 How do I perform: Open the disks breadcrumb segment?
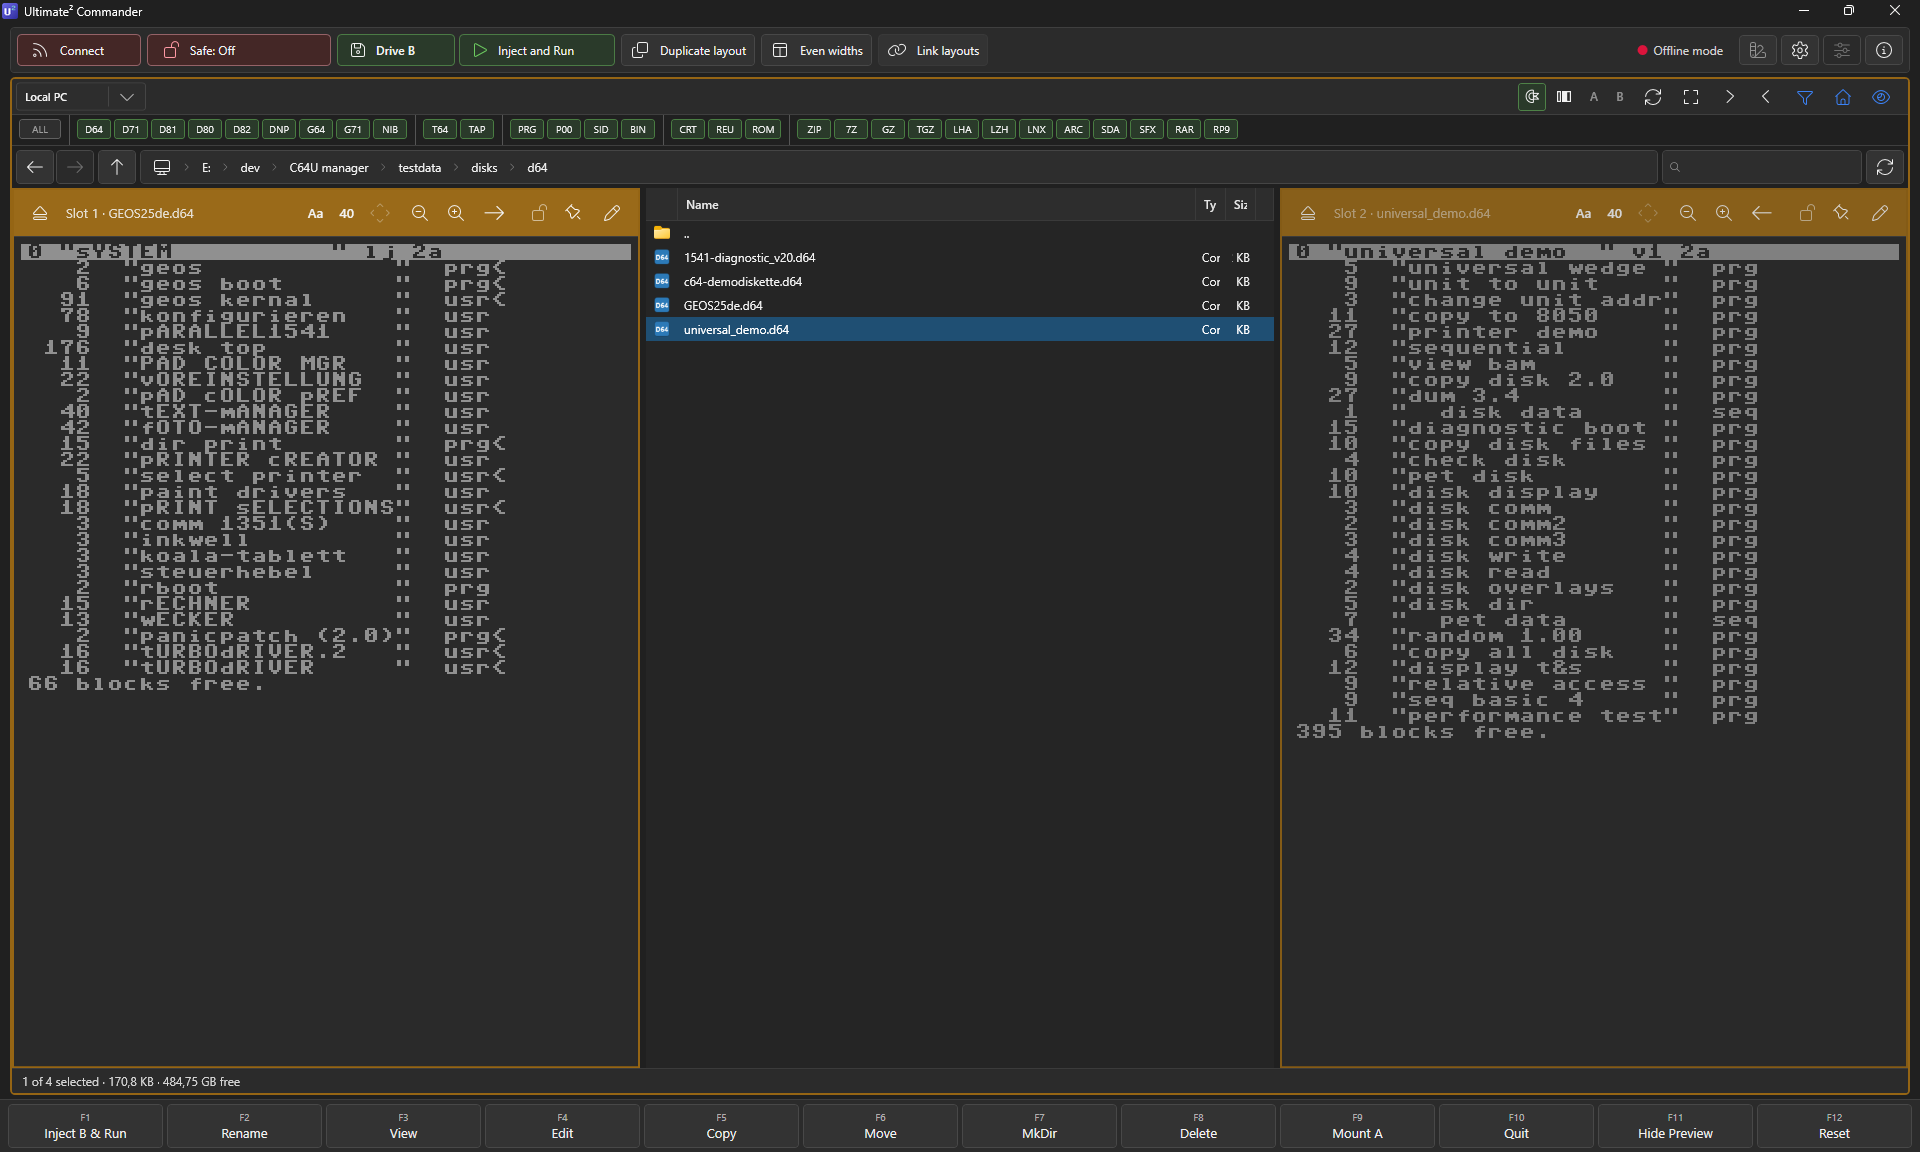click(484, 168)
